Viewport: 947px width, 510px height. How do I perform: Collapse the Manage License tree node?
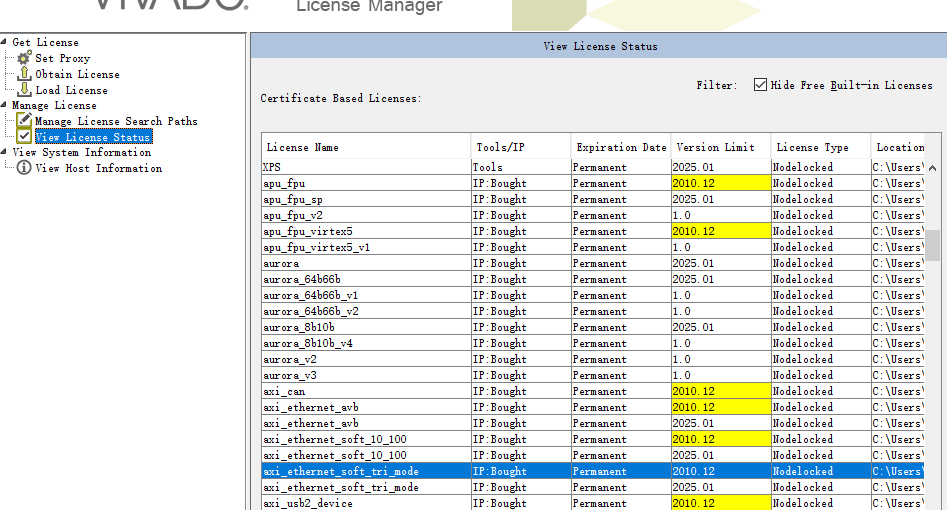pyautogui.click(x=4, y=105)
